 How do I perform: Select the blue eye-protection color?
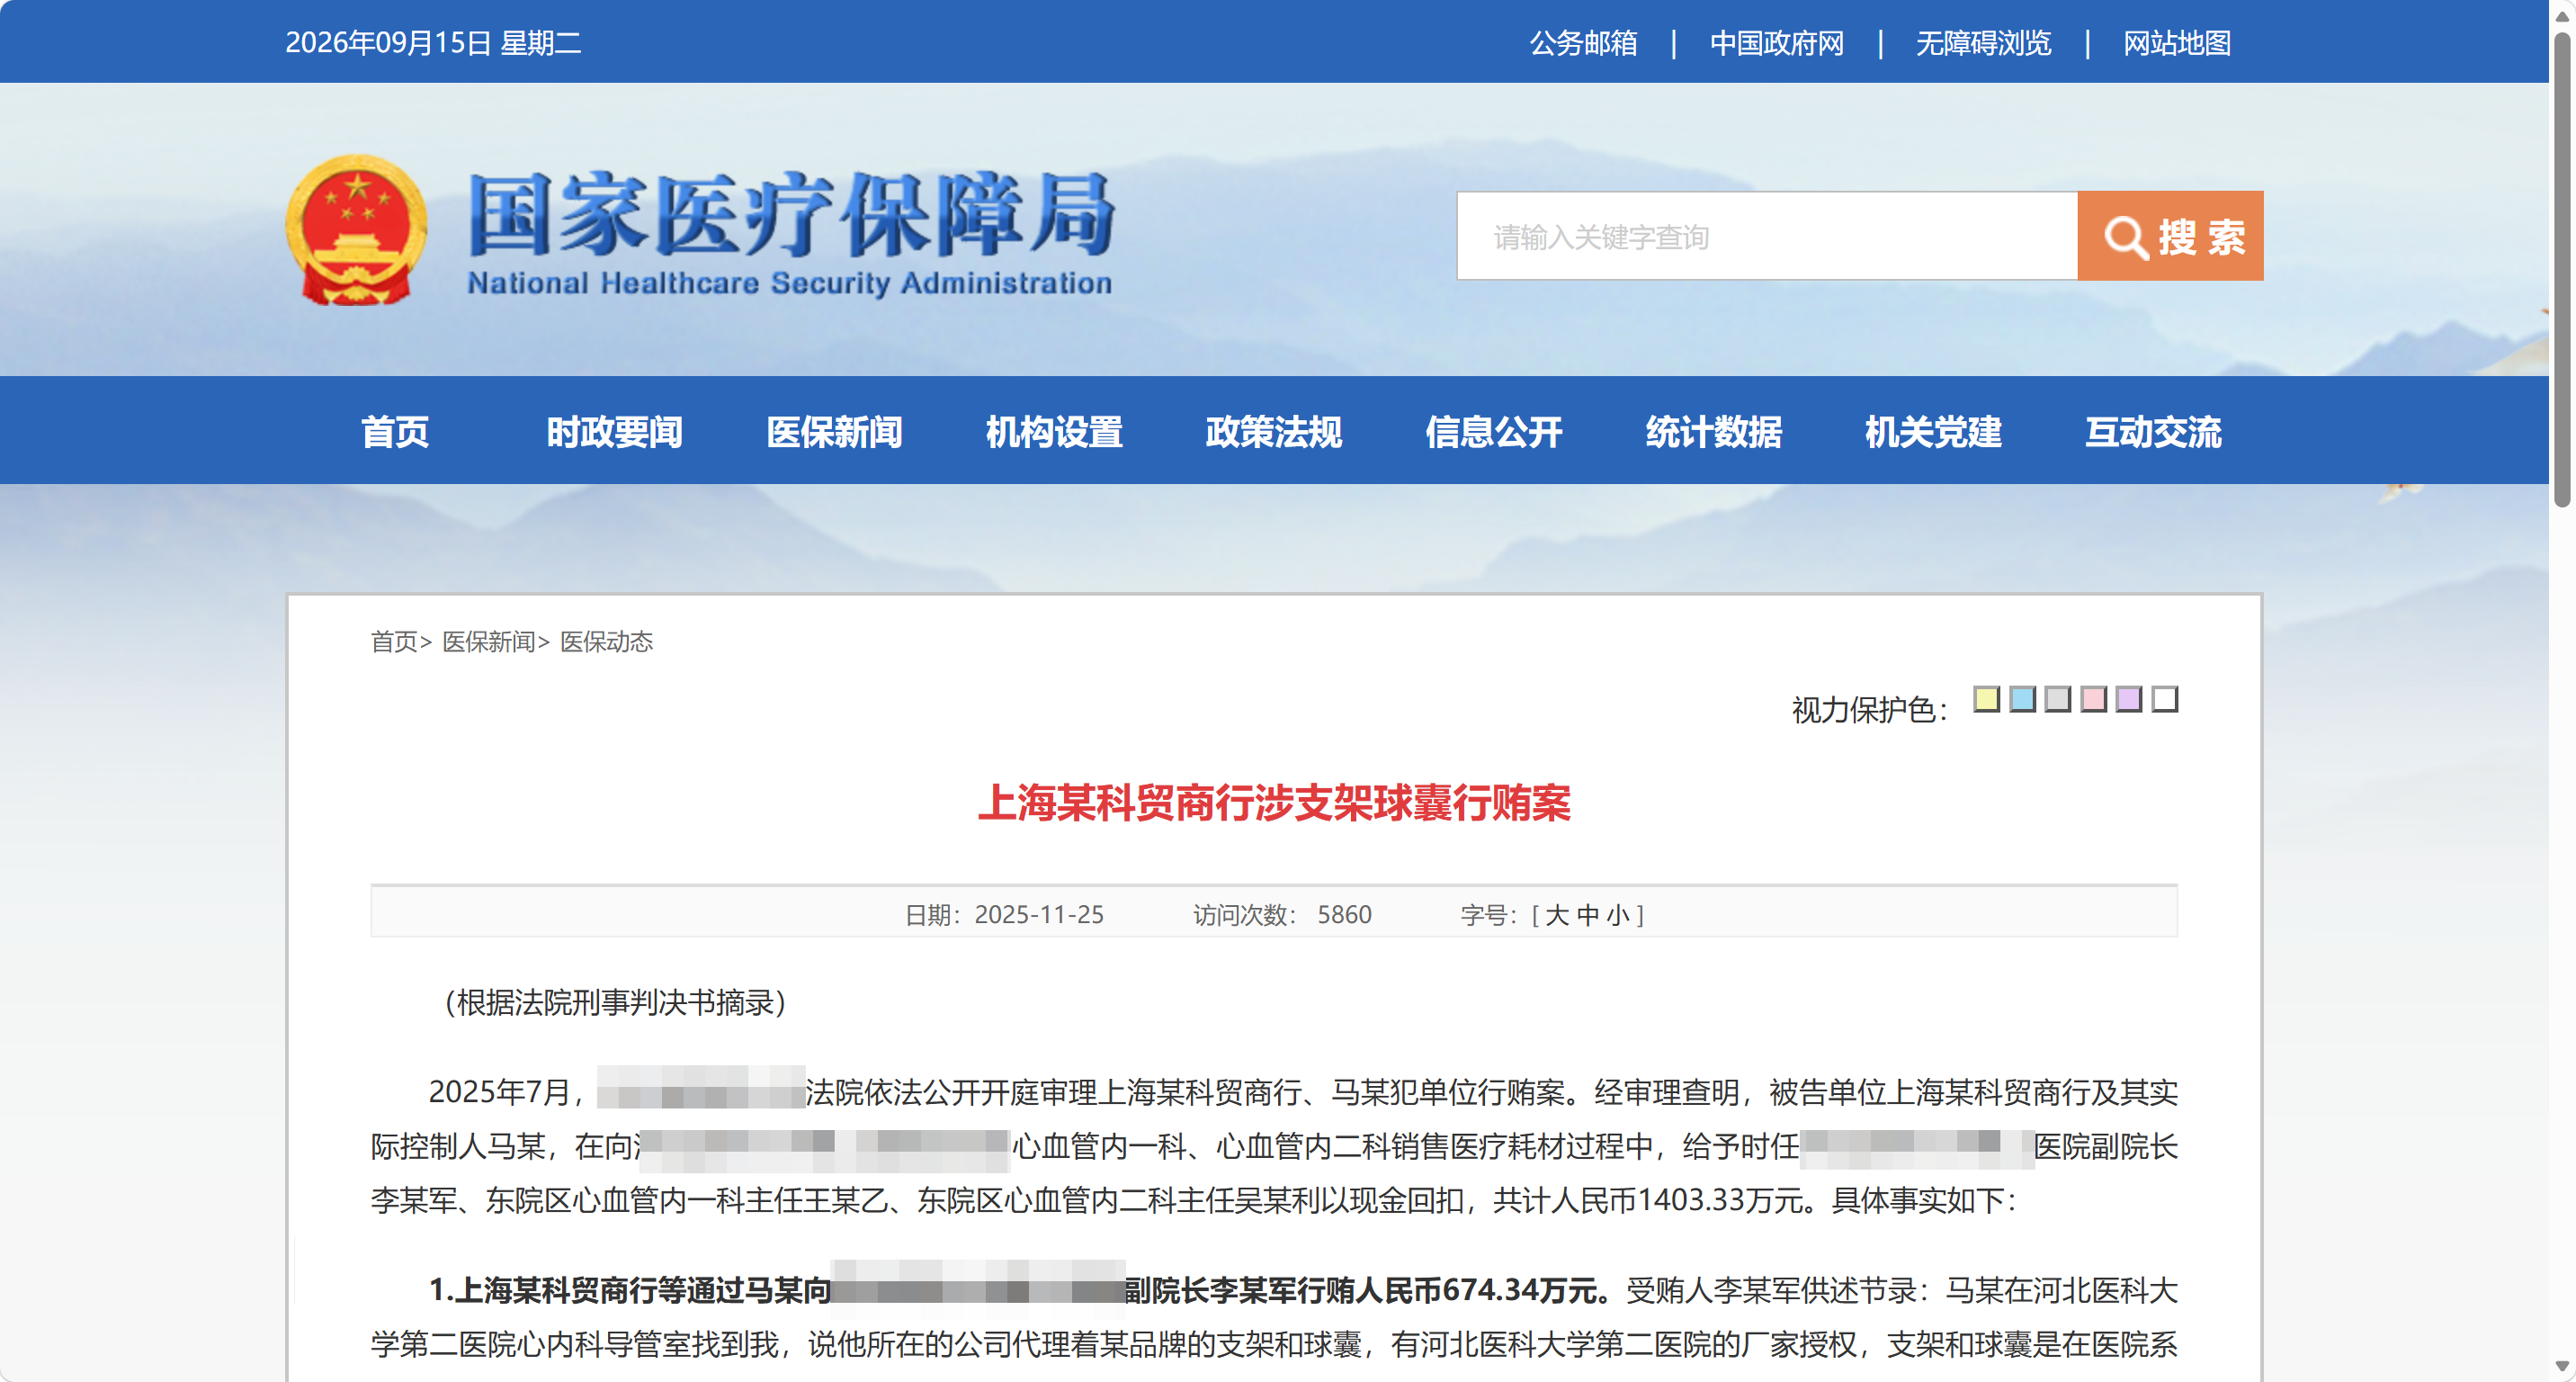tap(2022, 699)
